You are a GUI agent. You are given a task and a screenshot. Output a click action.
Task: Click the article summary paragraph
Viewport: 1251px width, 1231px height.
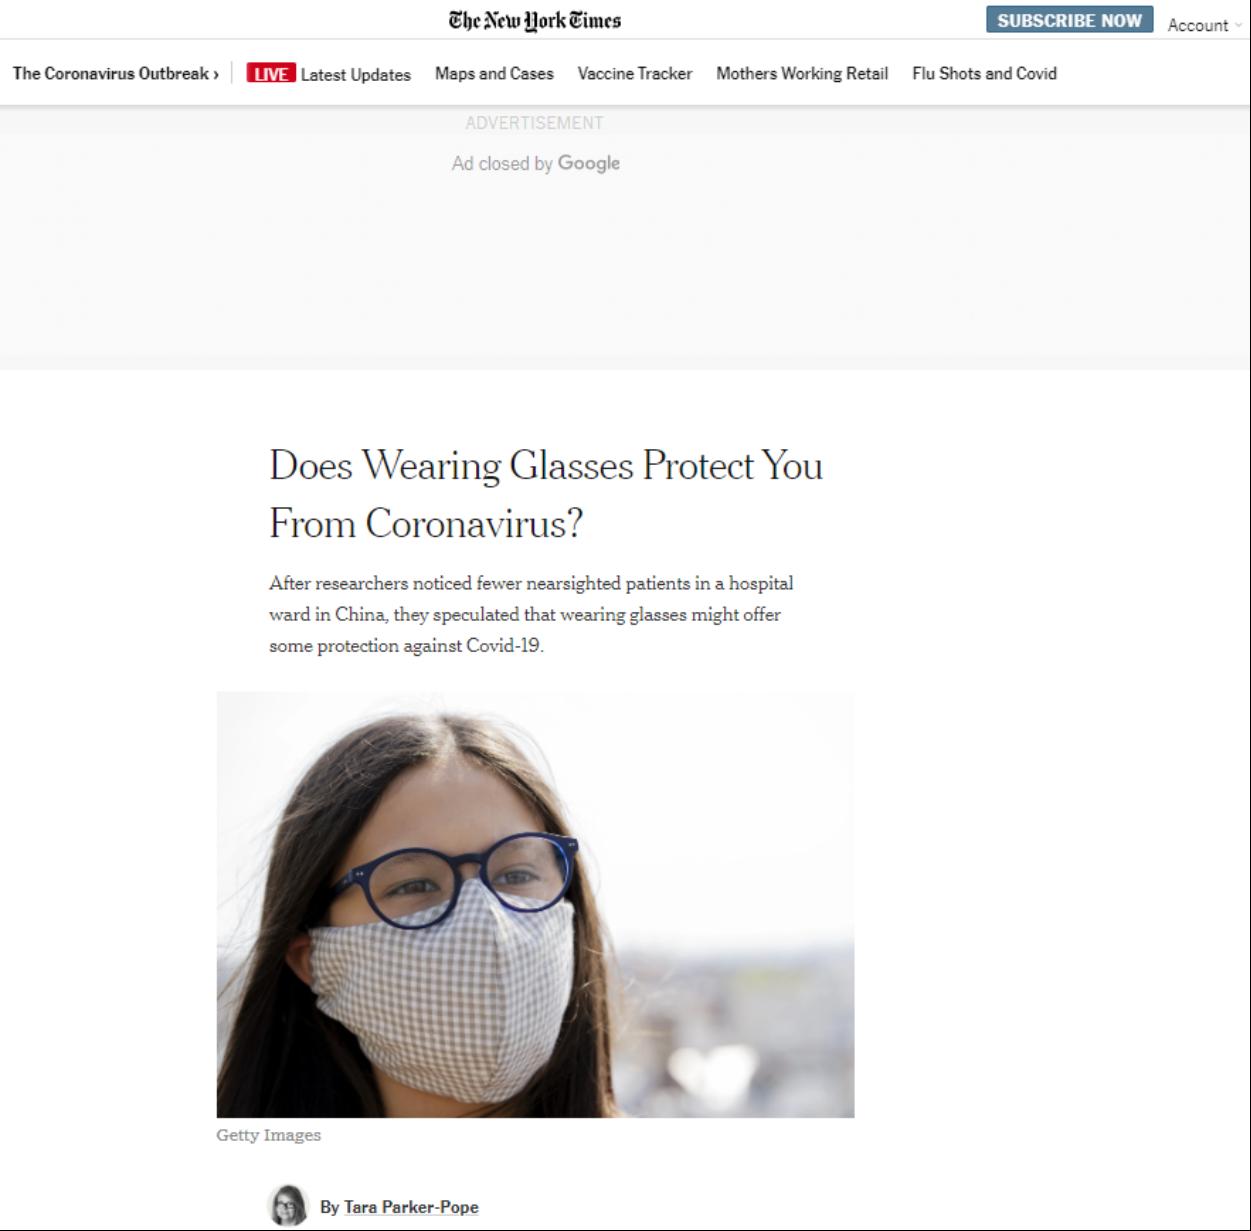coord(531,614)
